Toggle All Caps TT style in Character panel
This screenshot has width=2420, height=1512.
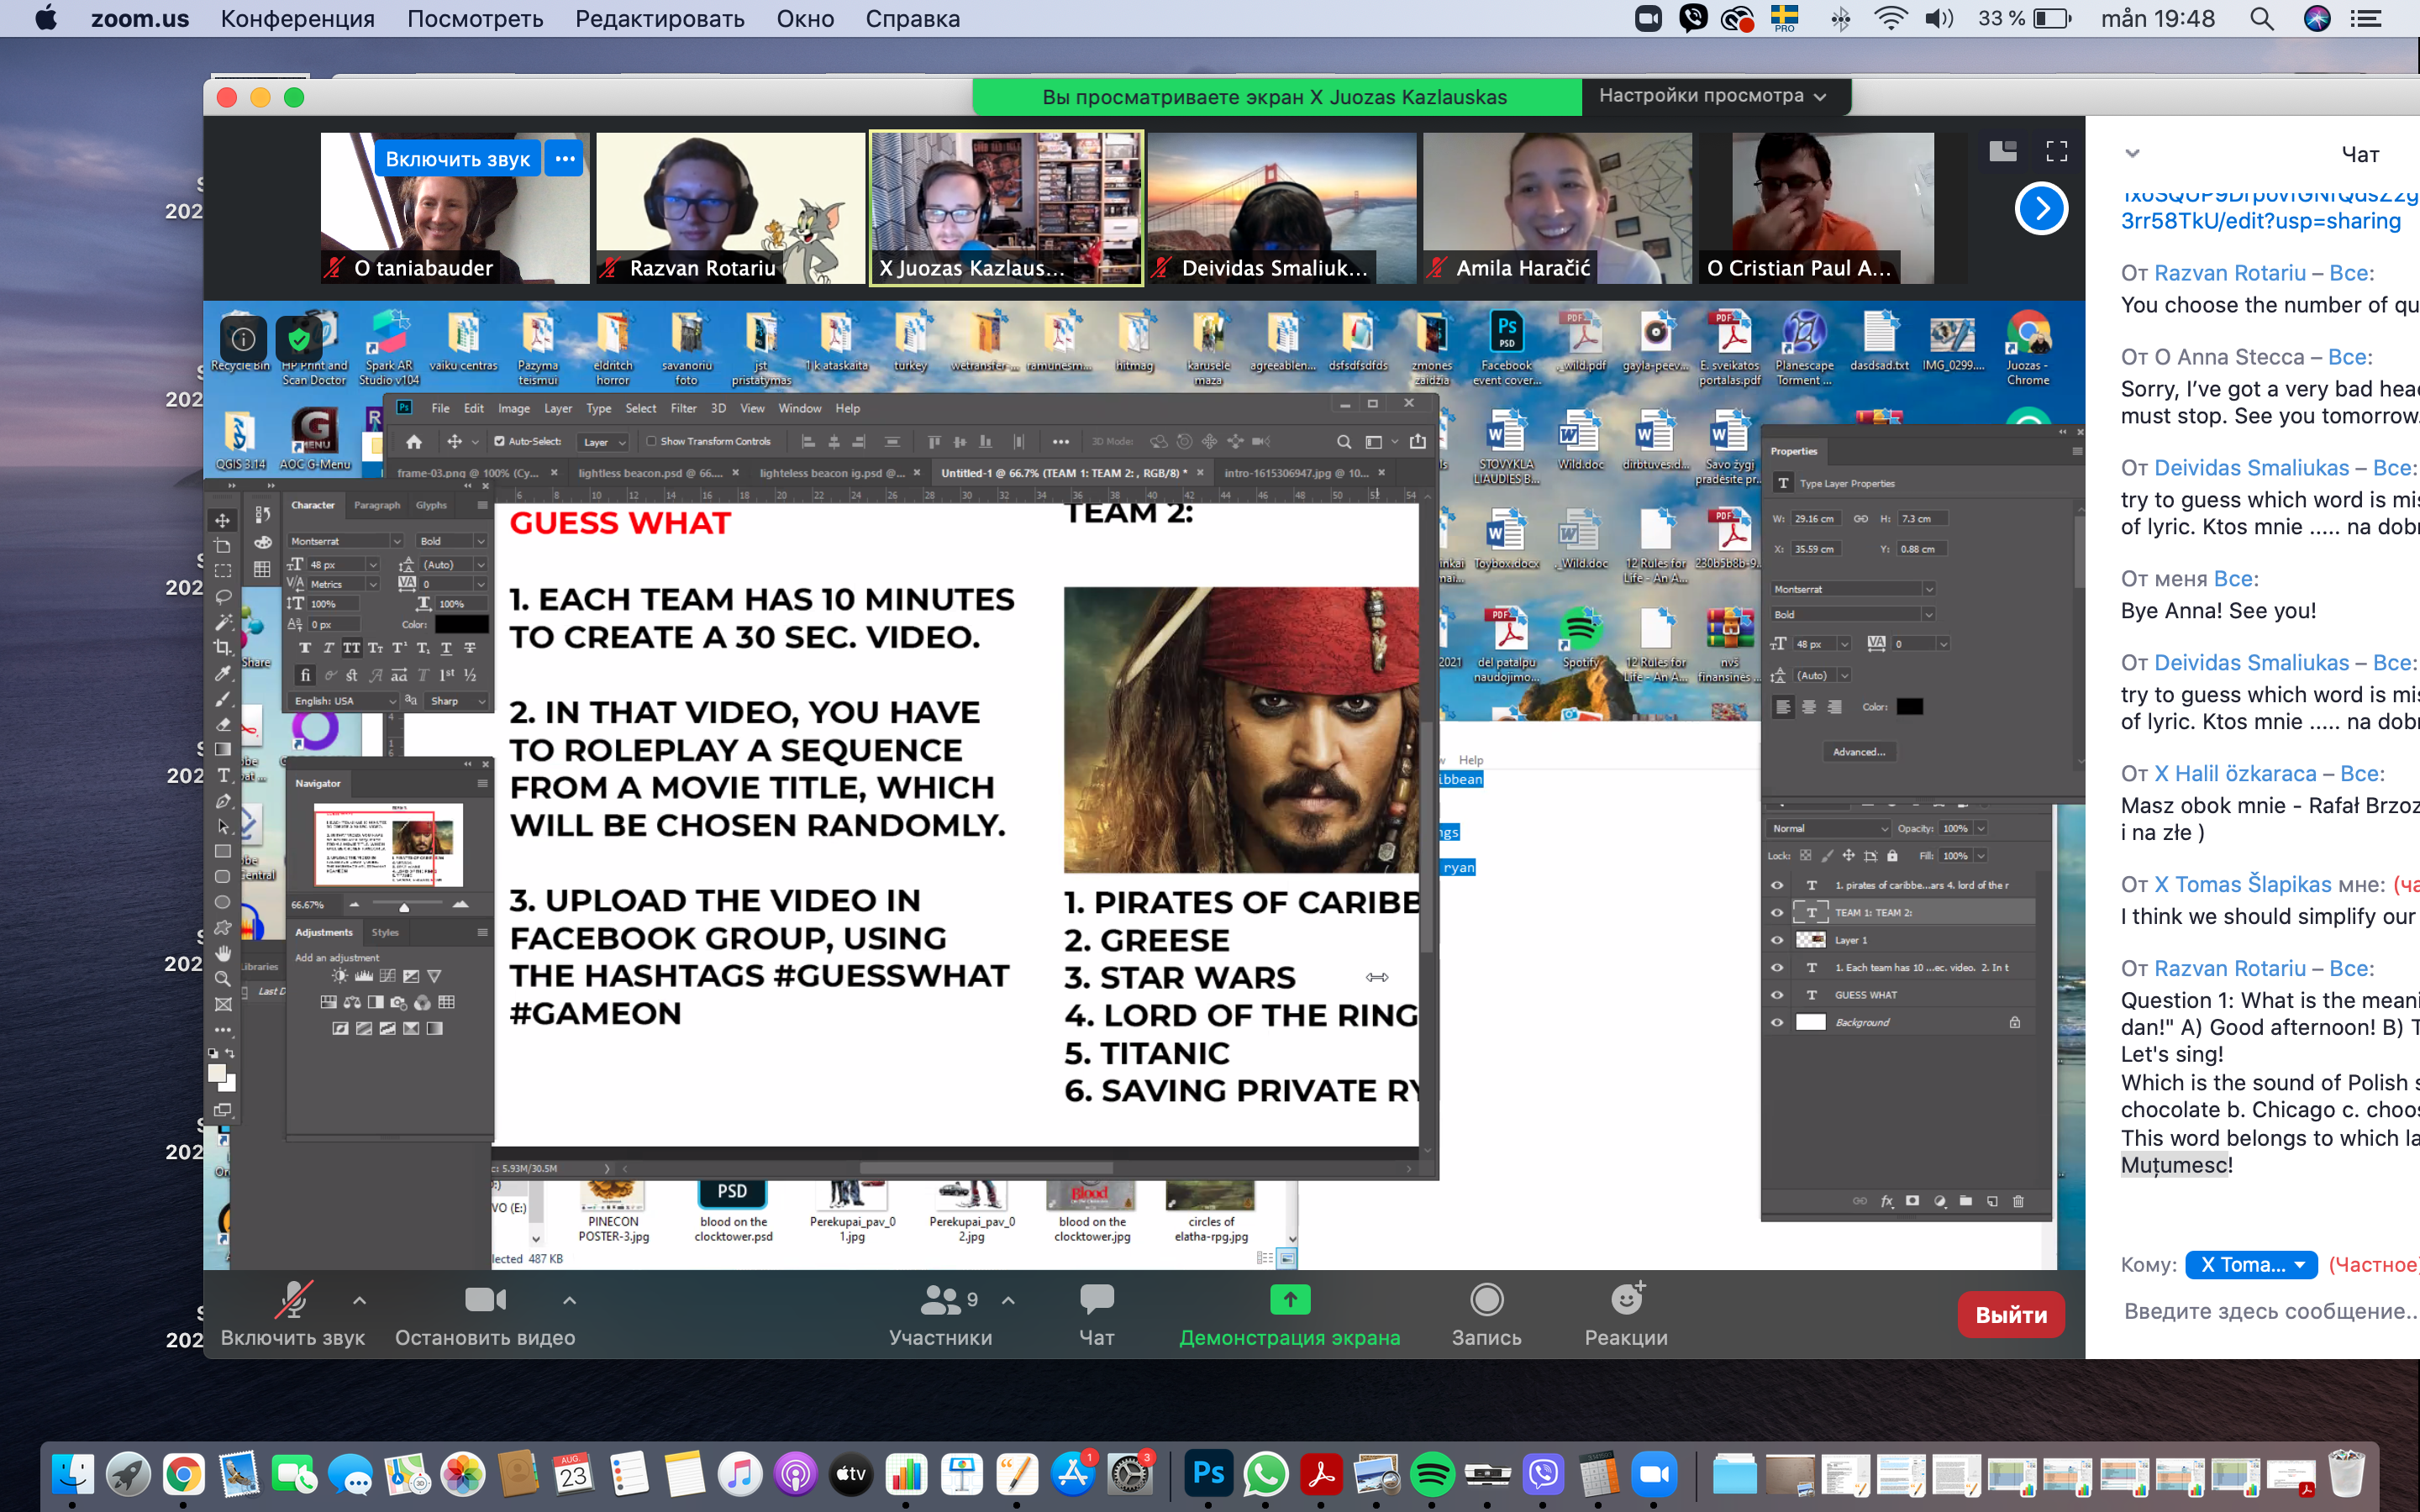pyautogui.click(x=352, y=648)
